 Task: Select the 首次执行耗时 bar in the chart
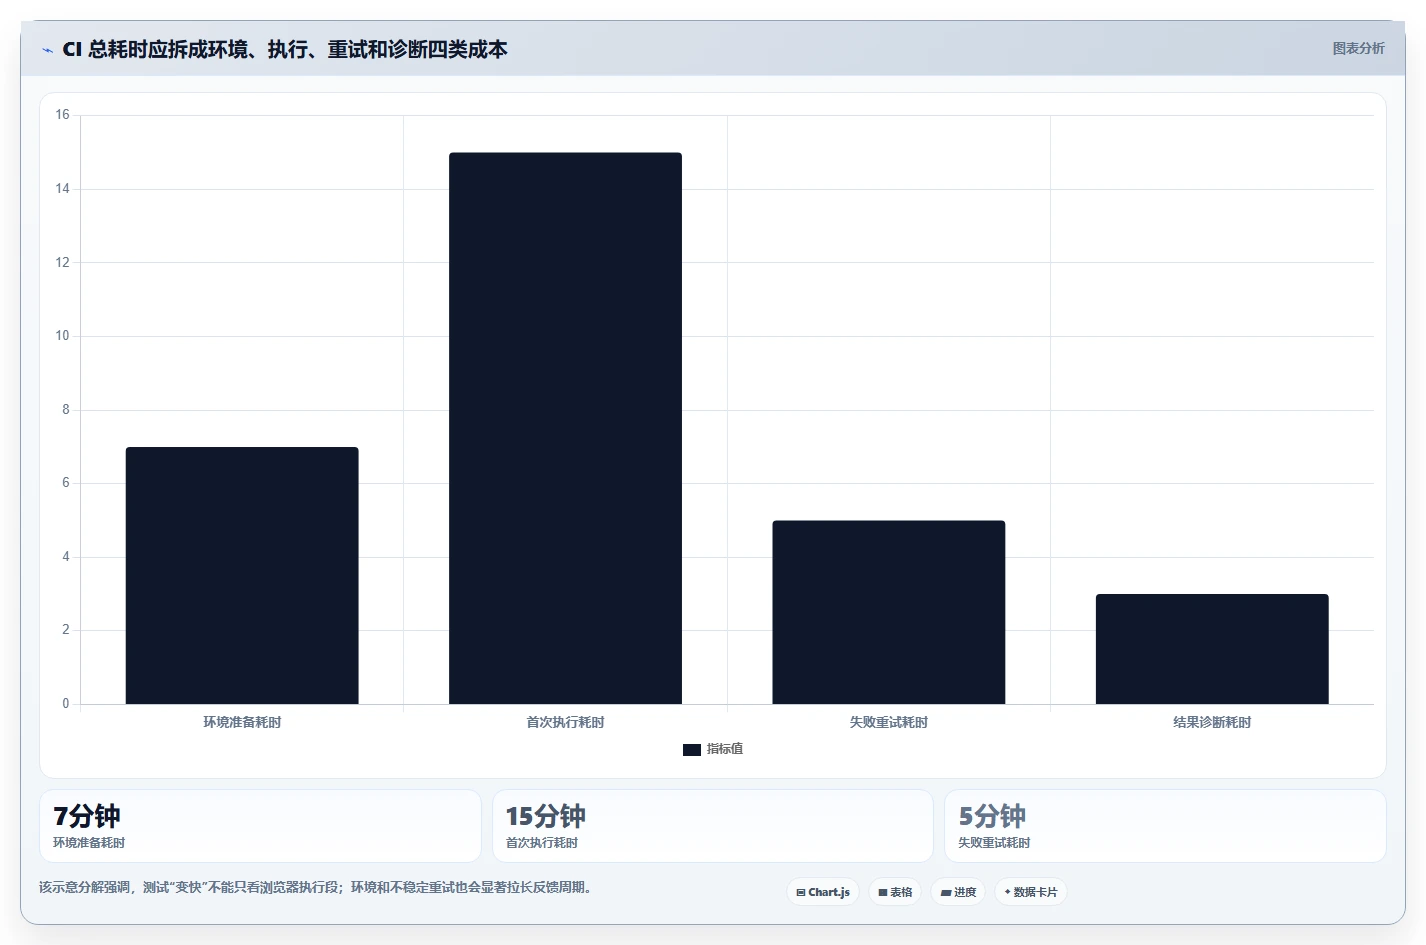[565, 428]
